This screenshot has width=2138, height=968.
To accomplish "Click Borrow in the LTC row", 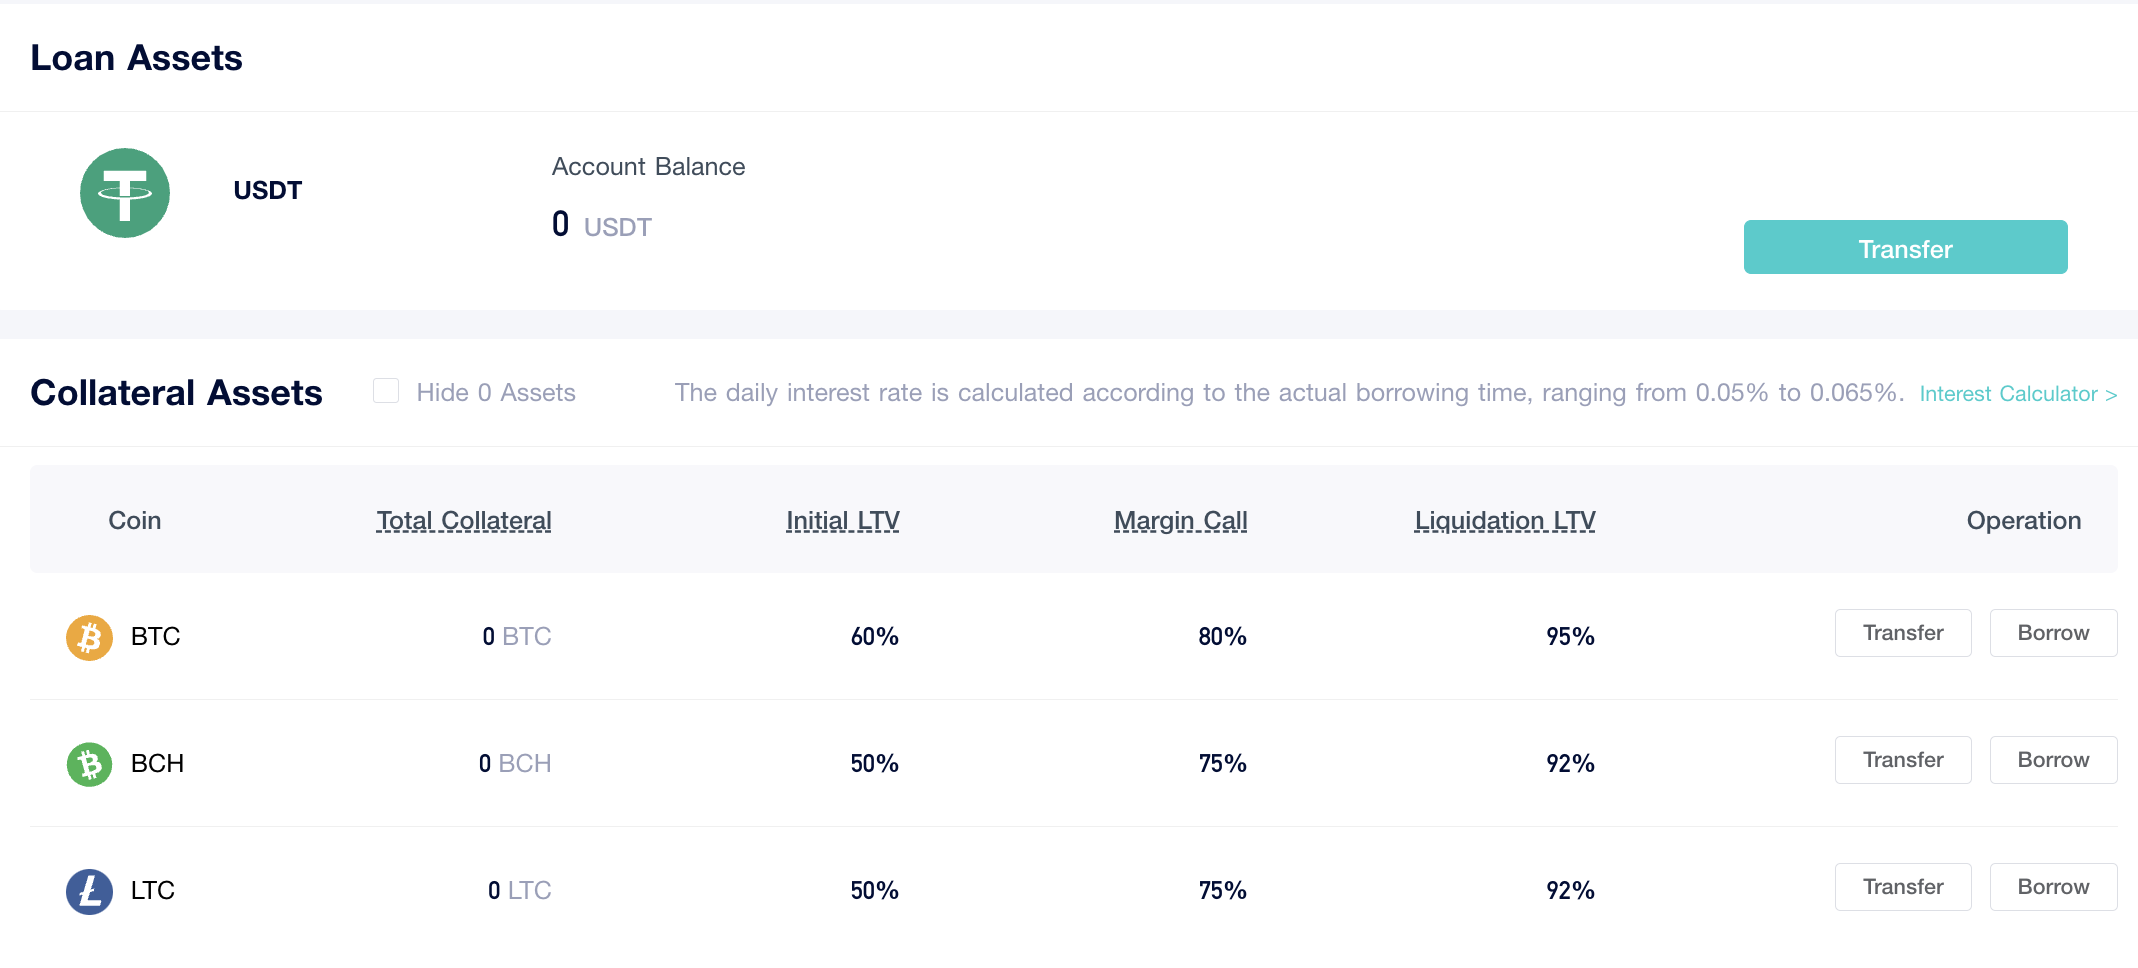I will pos(2052,887).
